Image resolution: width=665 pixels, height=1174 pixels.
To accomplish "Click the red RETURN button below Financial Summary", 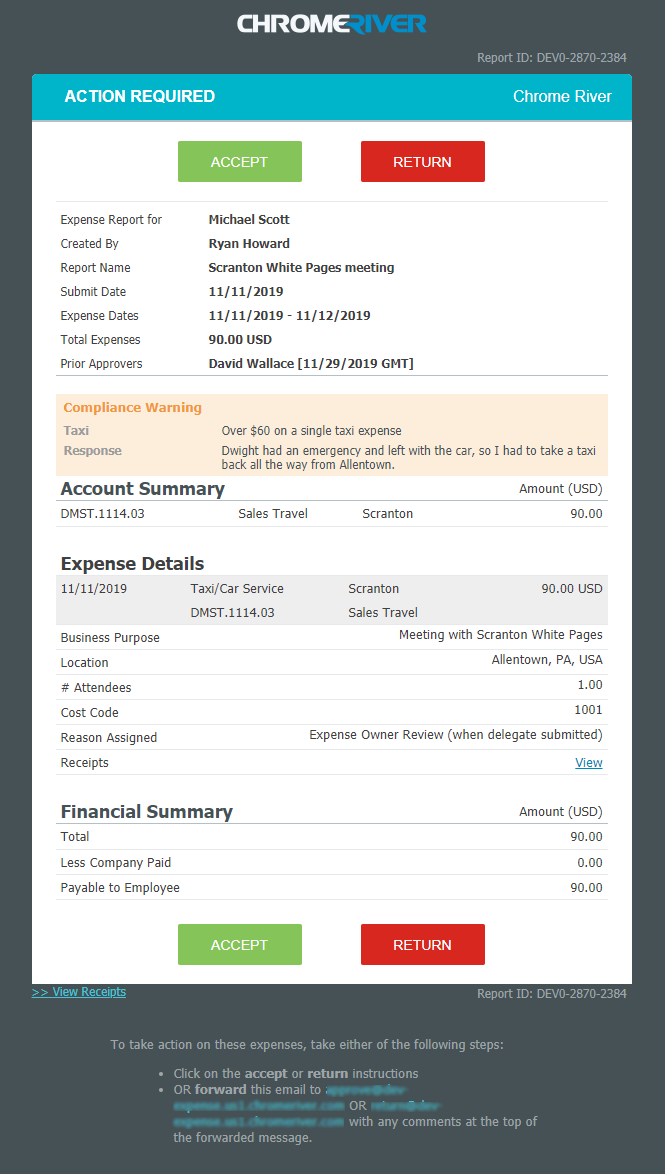I will (x=422, y=944).
